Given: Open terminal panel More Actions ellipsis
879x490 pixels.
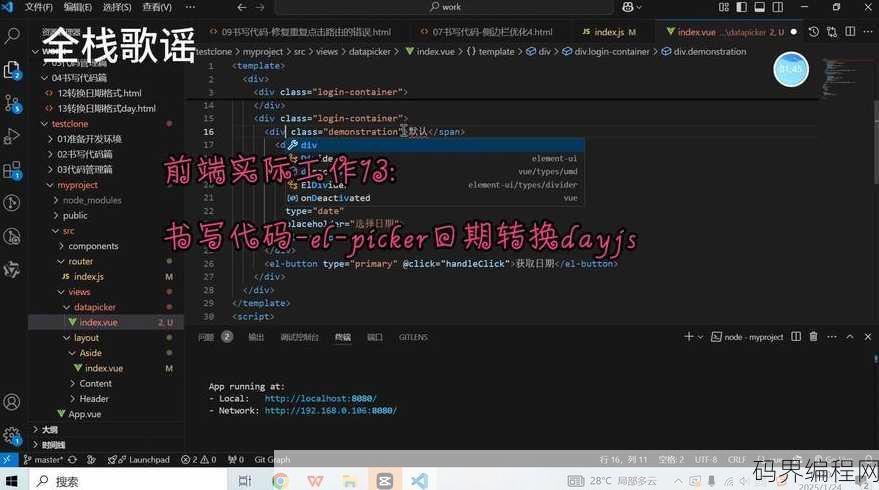Looking at the screenshot, I should pyautogui.click(x=832, y=336).
